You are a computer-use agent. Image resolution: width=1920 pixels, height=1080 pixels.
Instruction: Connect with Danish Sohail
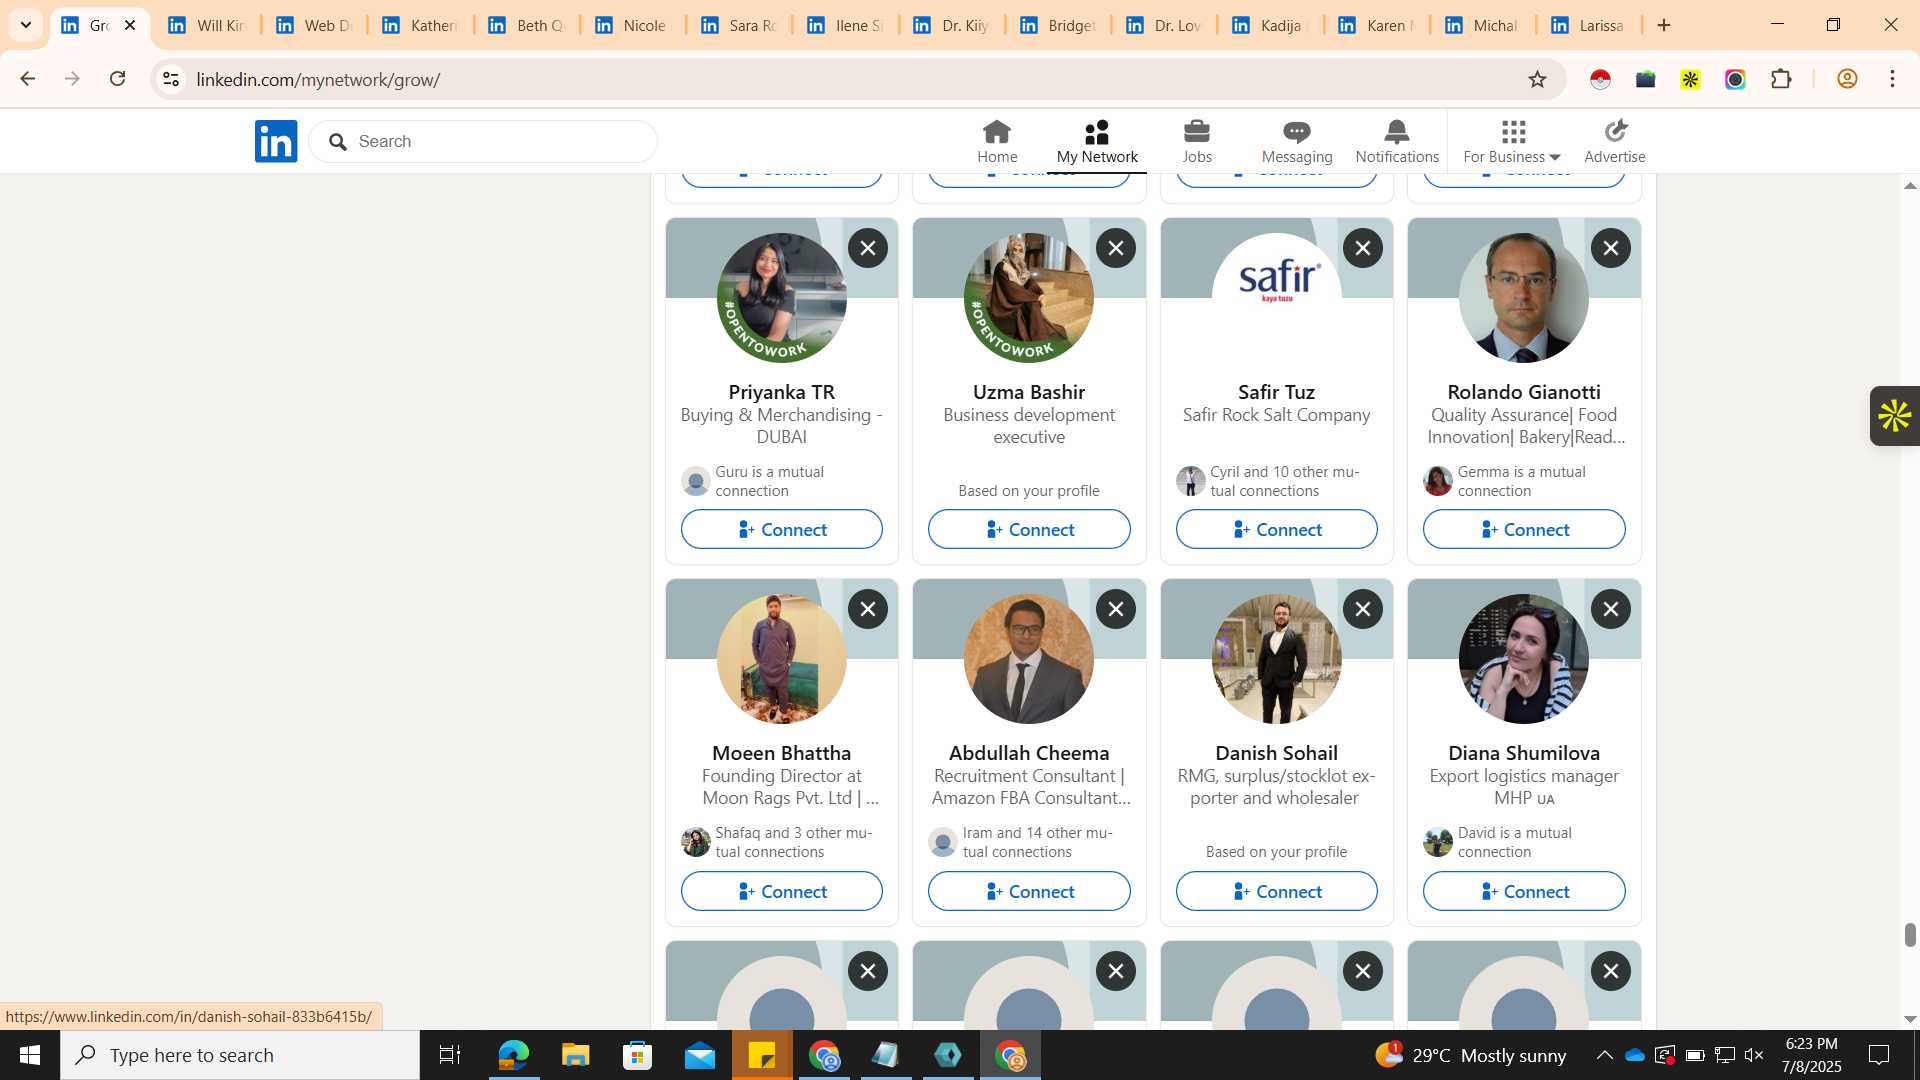click(x=1276, y=891)
